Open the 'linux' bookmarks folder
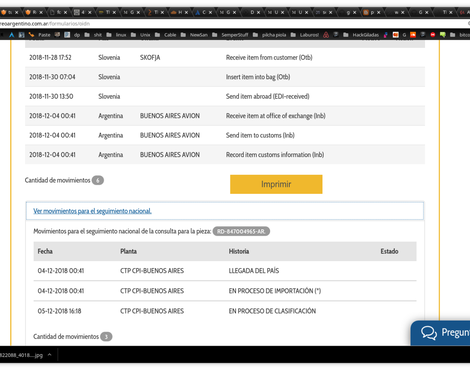The height and width of the screenshot is (370, 470). pyautogui.click(x=116, y=35)
